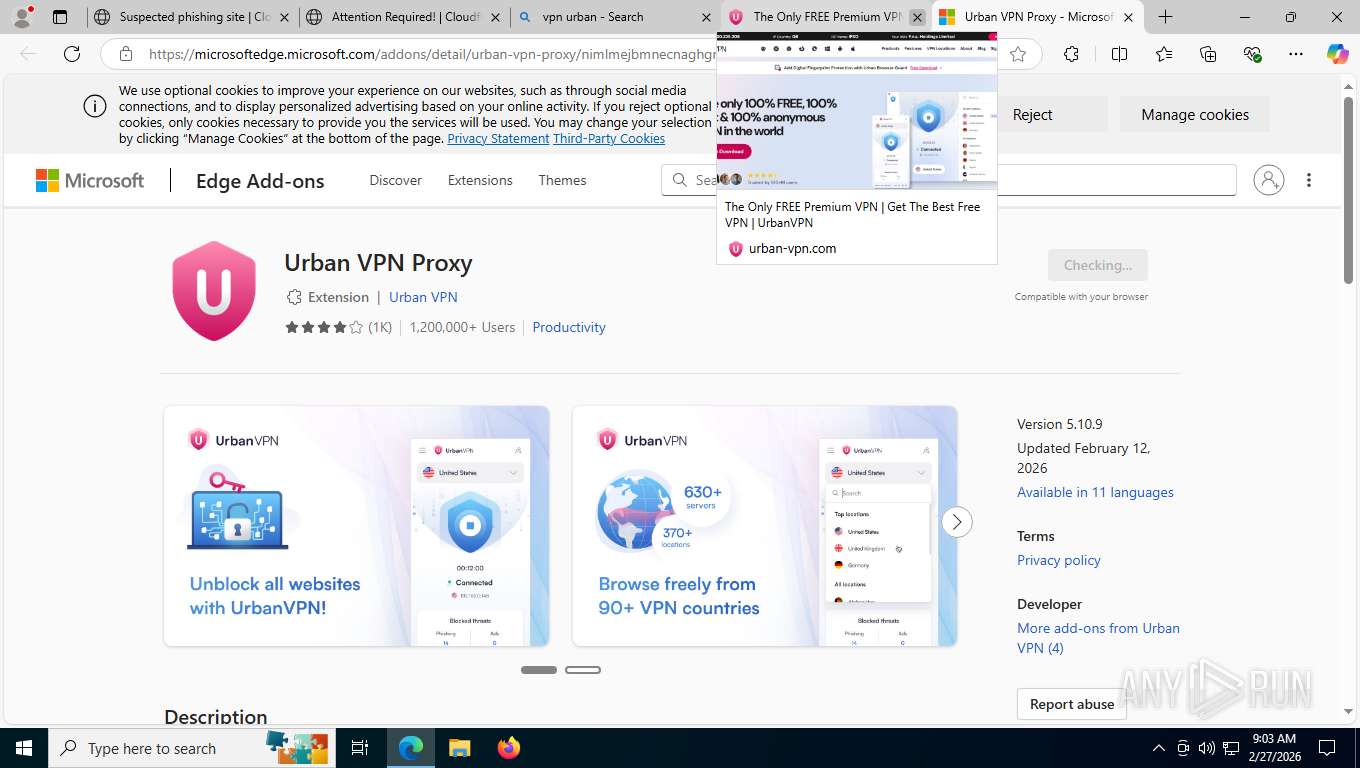This screenshot has width=1360, height=768.
Task: Show hidden system tray icons
Action: pos(1159,748)
